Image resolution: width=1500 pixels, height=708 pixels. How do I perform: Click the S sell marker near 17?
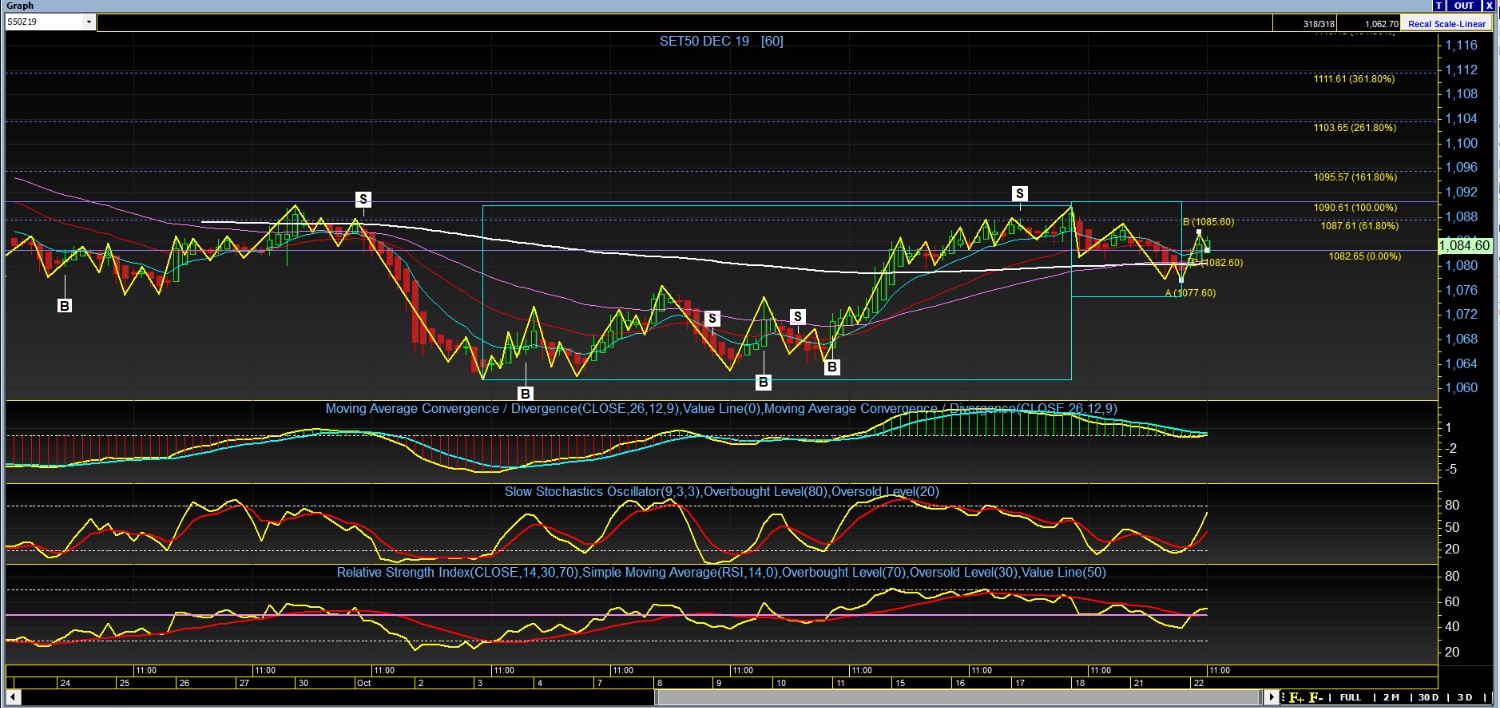click(x=1019, y=193)
